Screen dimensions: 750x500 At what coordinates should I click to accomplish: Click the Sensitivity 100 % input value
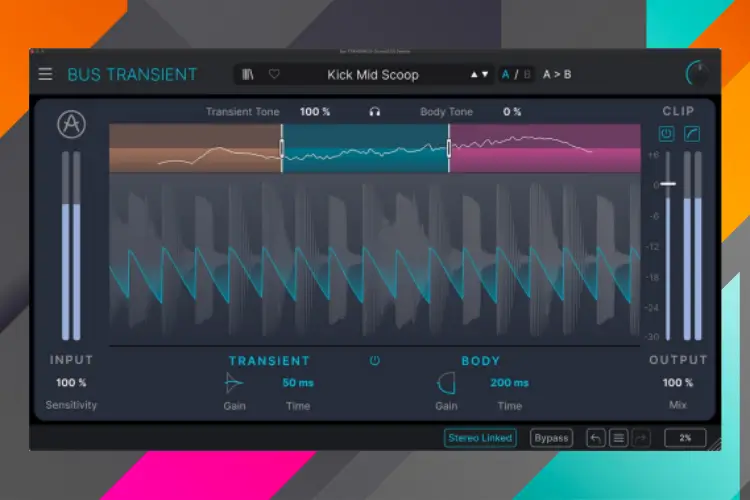tap(71, 382)
